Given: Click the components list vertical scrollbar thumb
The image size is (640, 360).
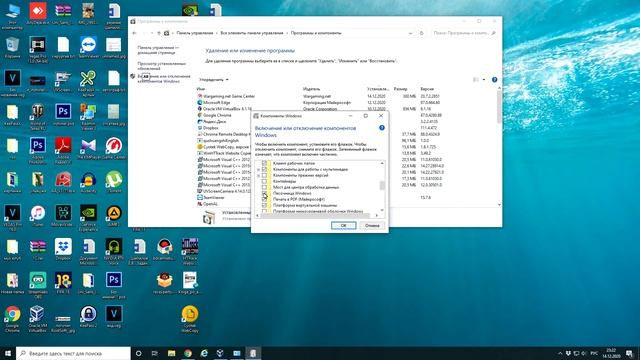Looking at the screenshot, I should pyautogui.click(x=382, y=185).
